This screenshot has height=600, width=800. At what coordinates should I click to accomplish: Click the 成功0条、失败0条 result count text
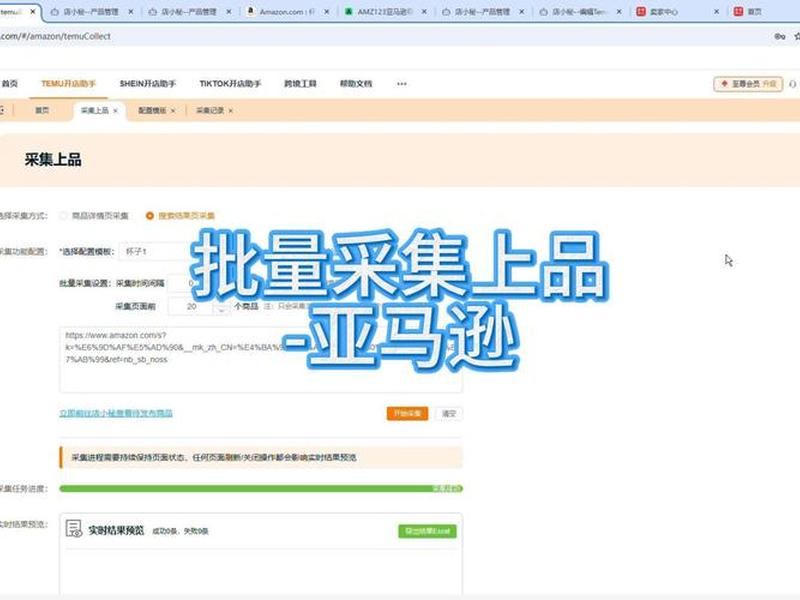pos(180,531)
